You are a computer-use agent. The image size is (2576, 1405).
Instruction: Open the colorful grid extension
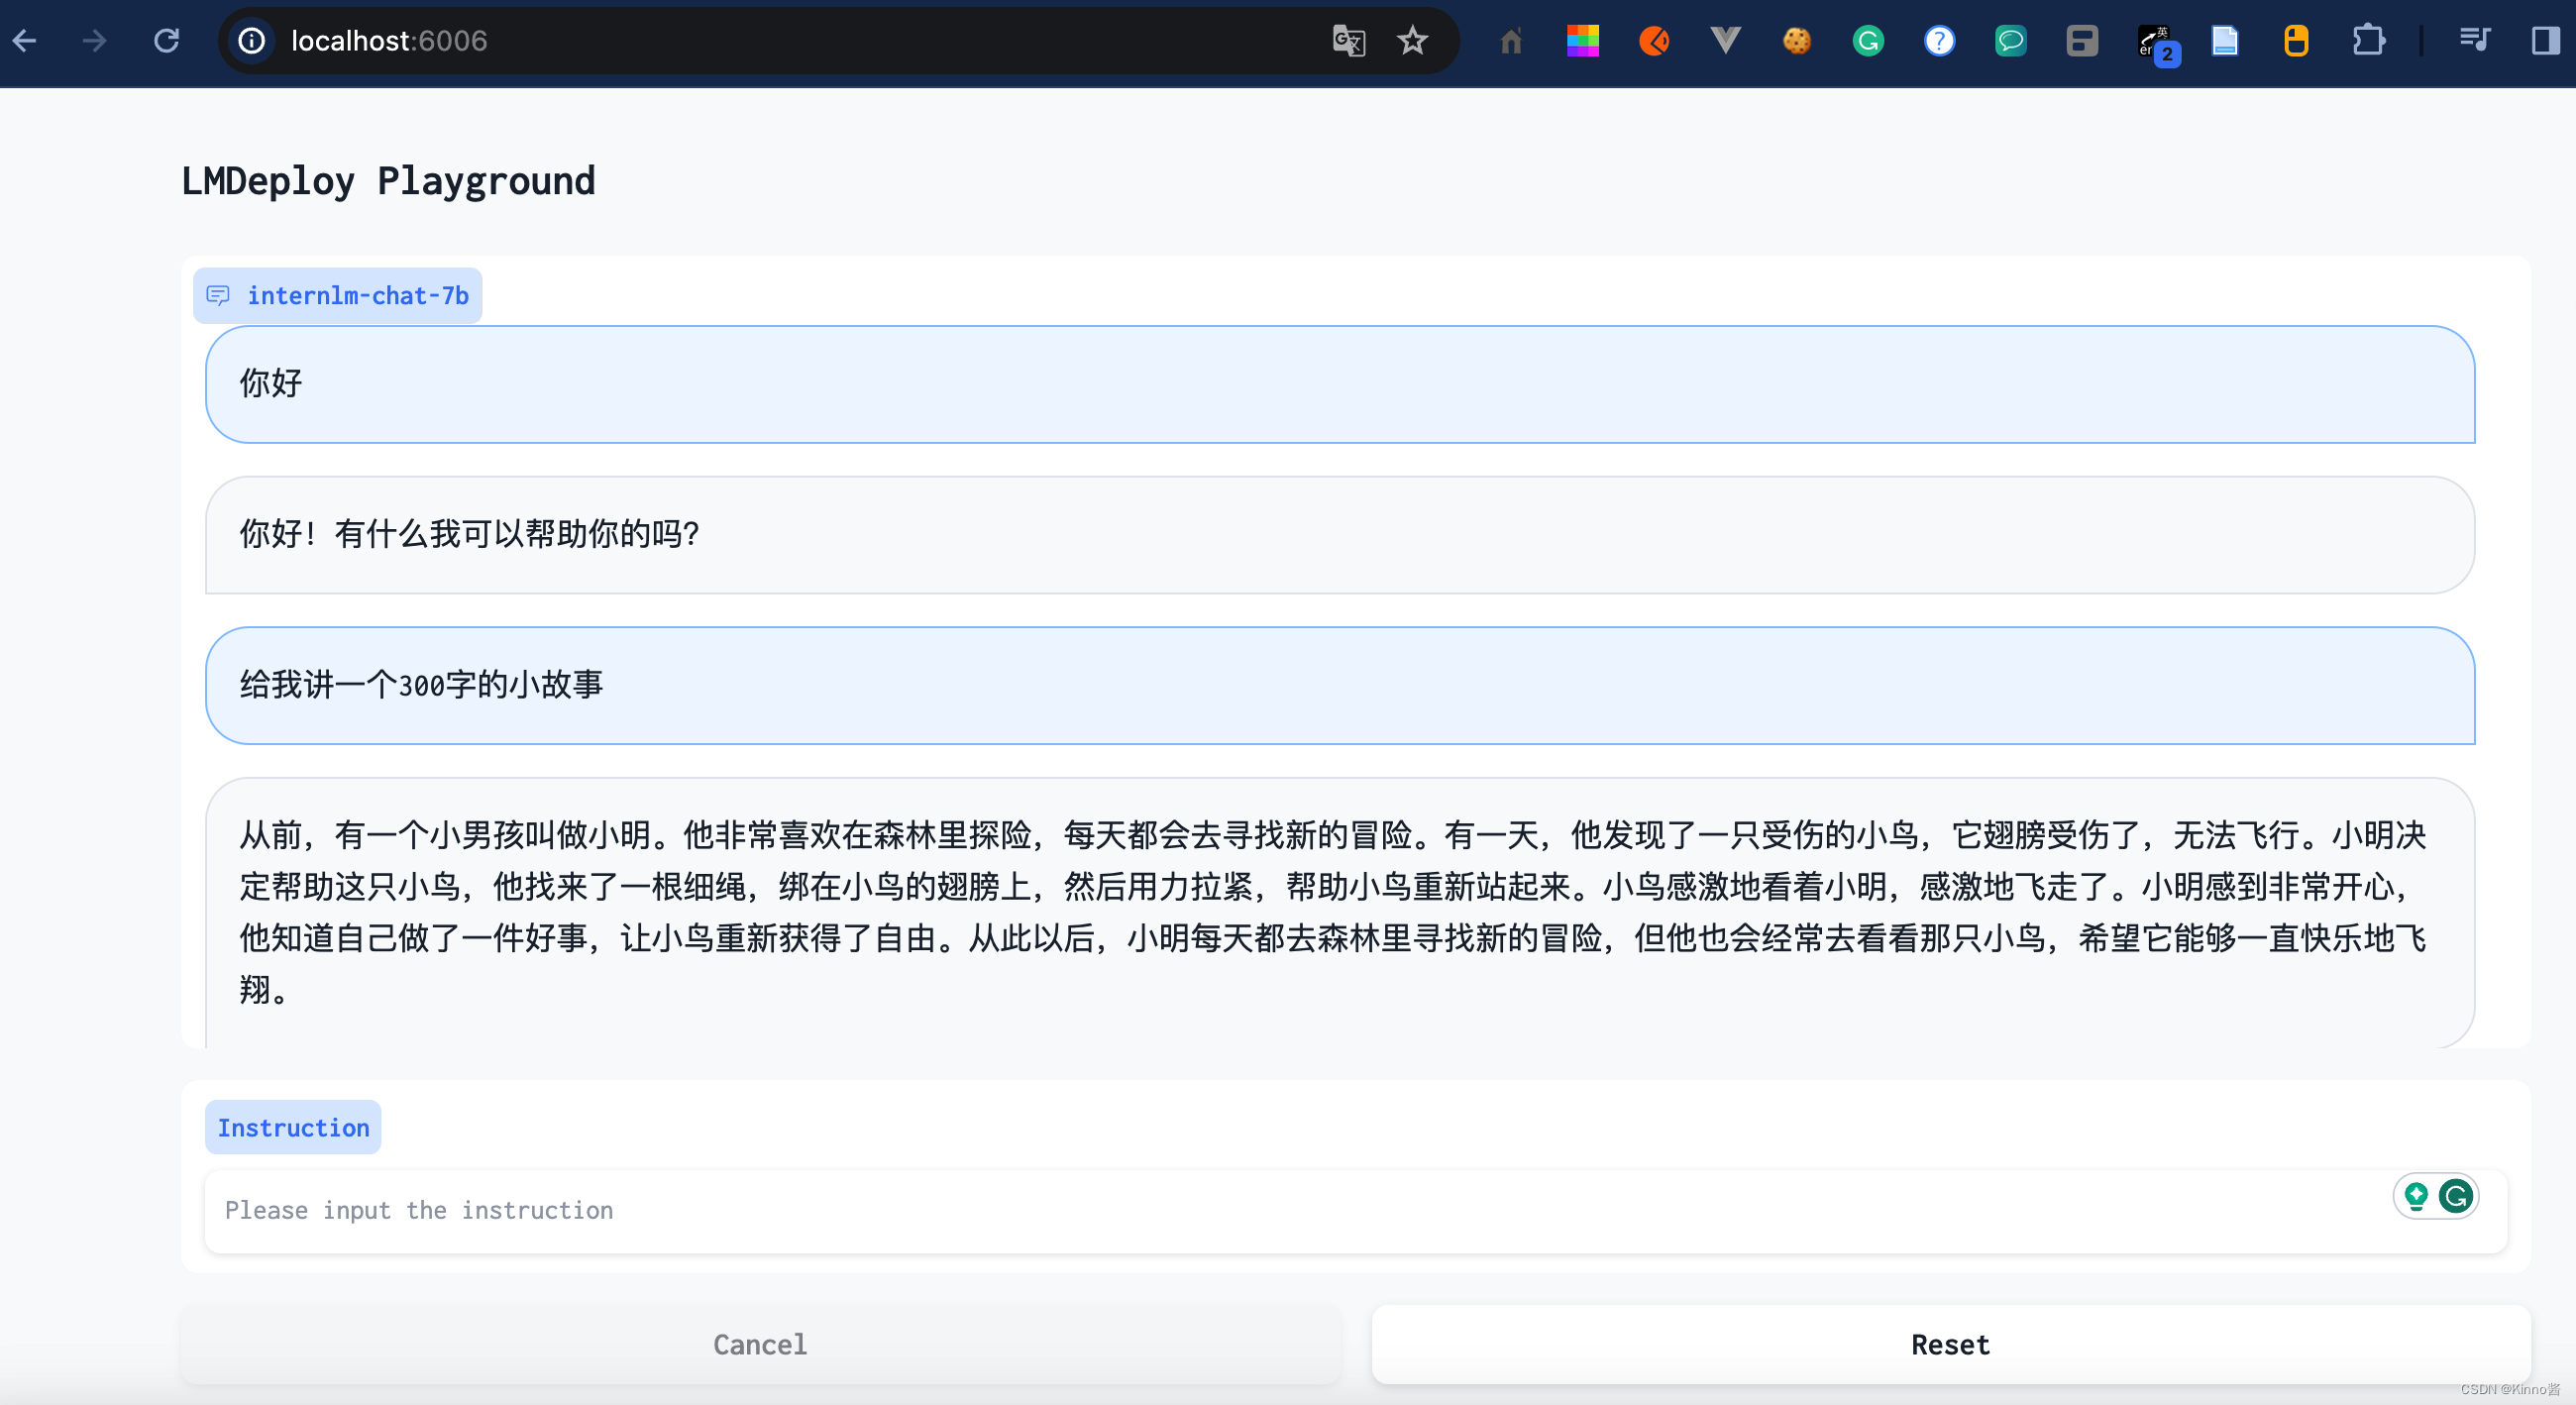(x=1582, y=41)
